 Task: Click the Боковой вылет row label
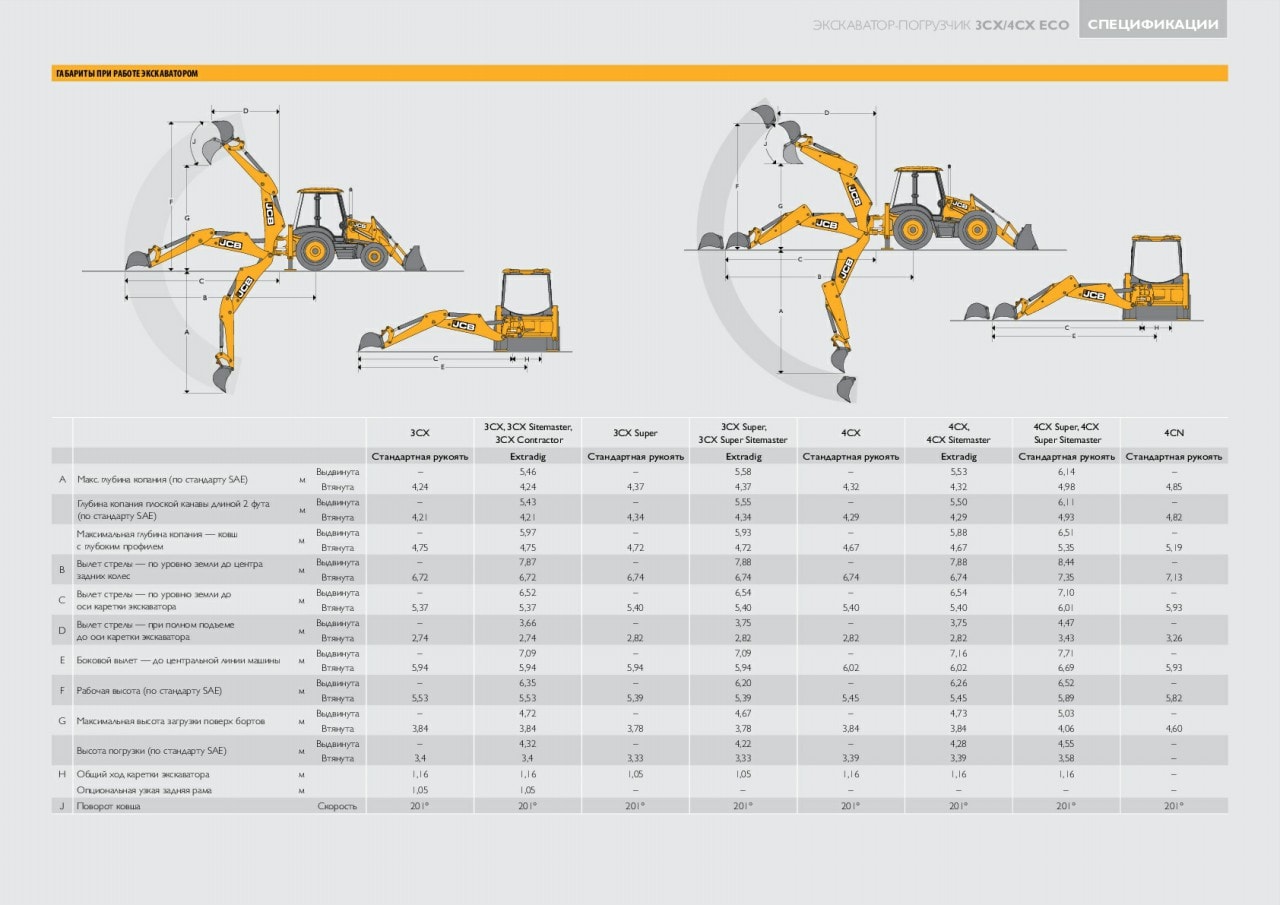pos(178,660)
